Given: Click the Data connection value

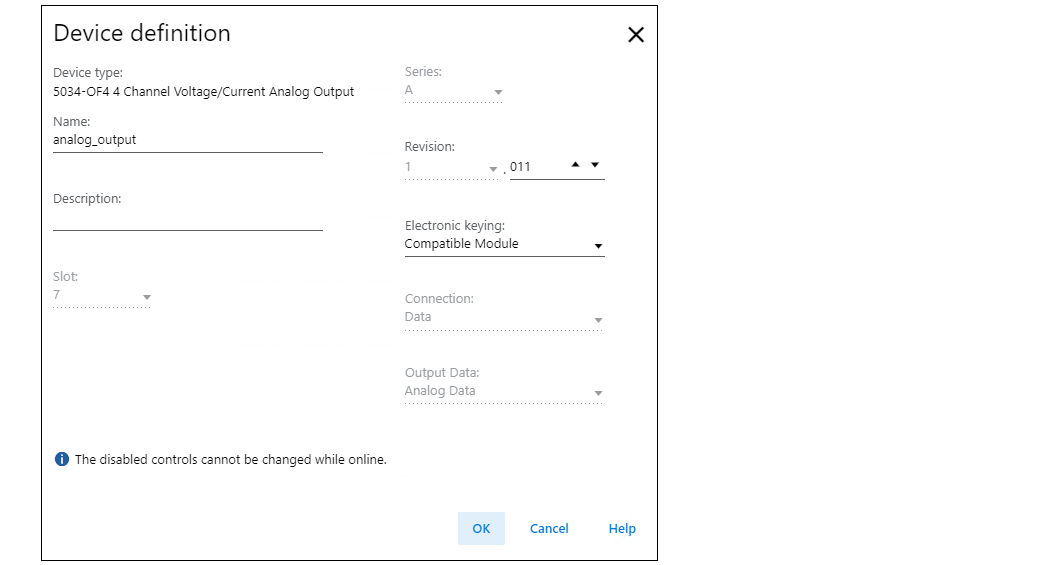Looking at the screenshot, I should pos(418,317).
